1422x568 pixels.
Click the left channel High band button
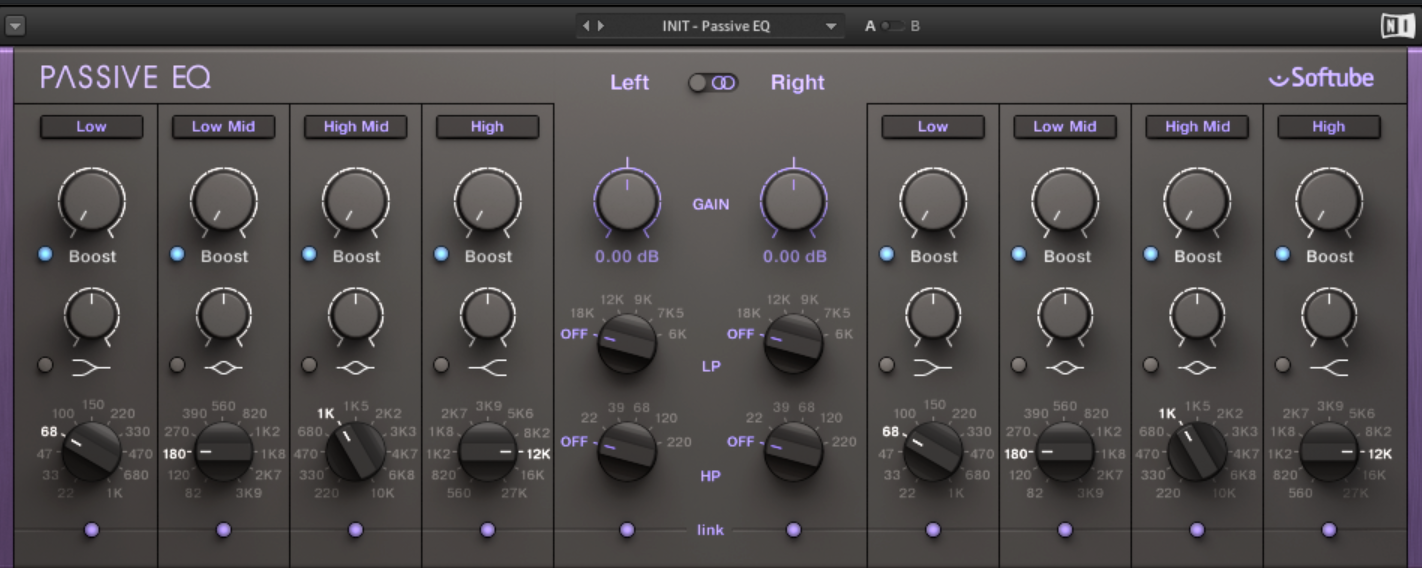point(487,126)
